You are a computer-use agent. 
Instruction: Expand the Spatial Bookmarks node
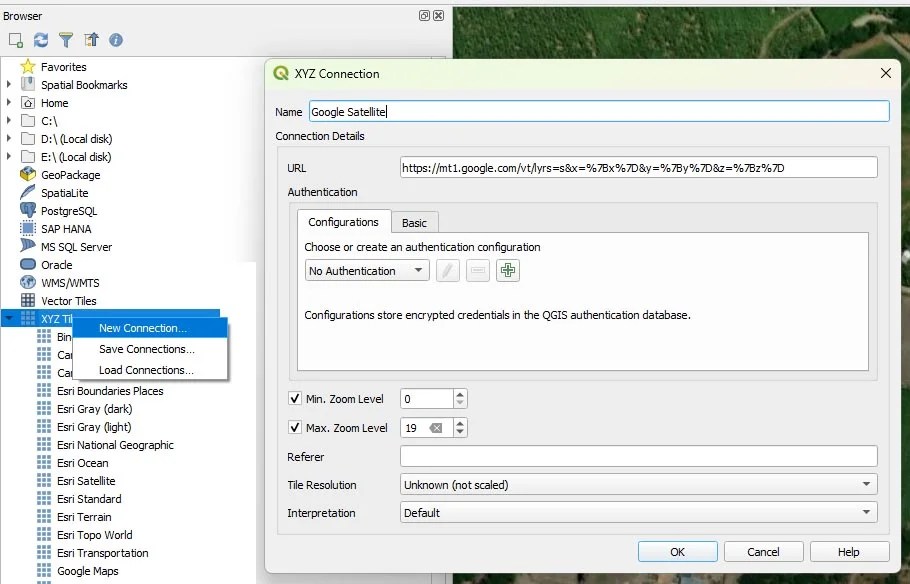point(9,85)
